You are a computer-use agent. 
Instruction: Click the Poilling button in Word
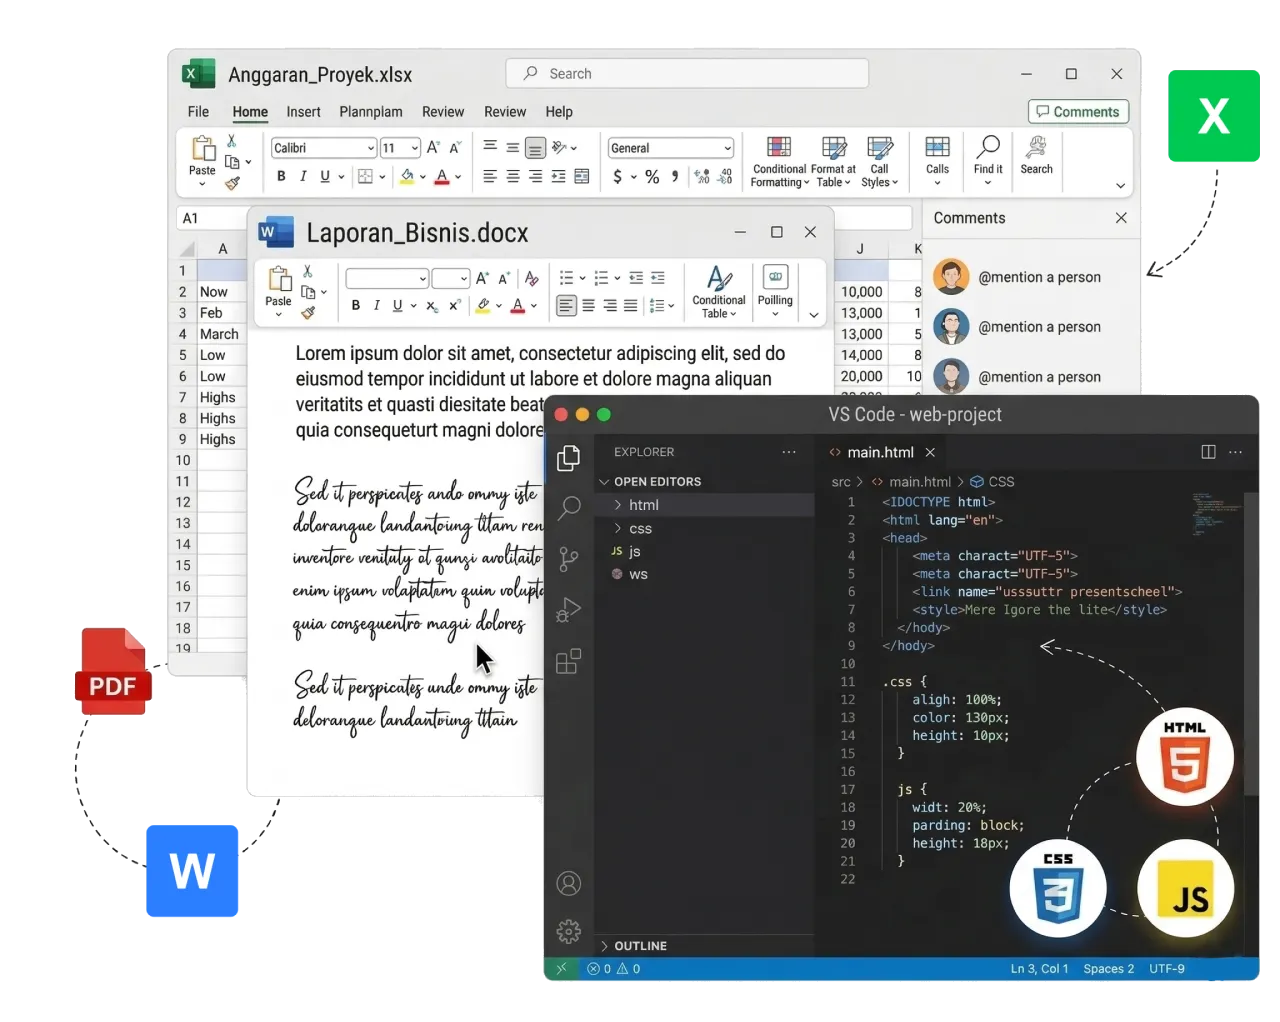point(775,291)
